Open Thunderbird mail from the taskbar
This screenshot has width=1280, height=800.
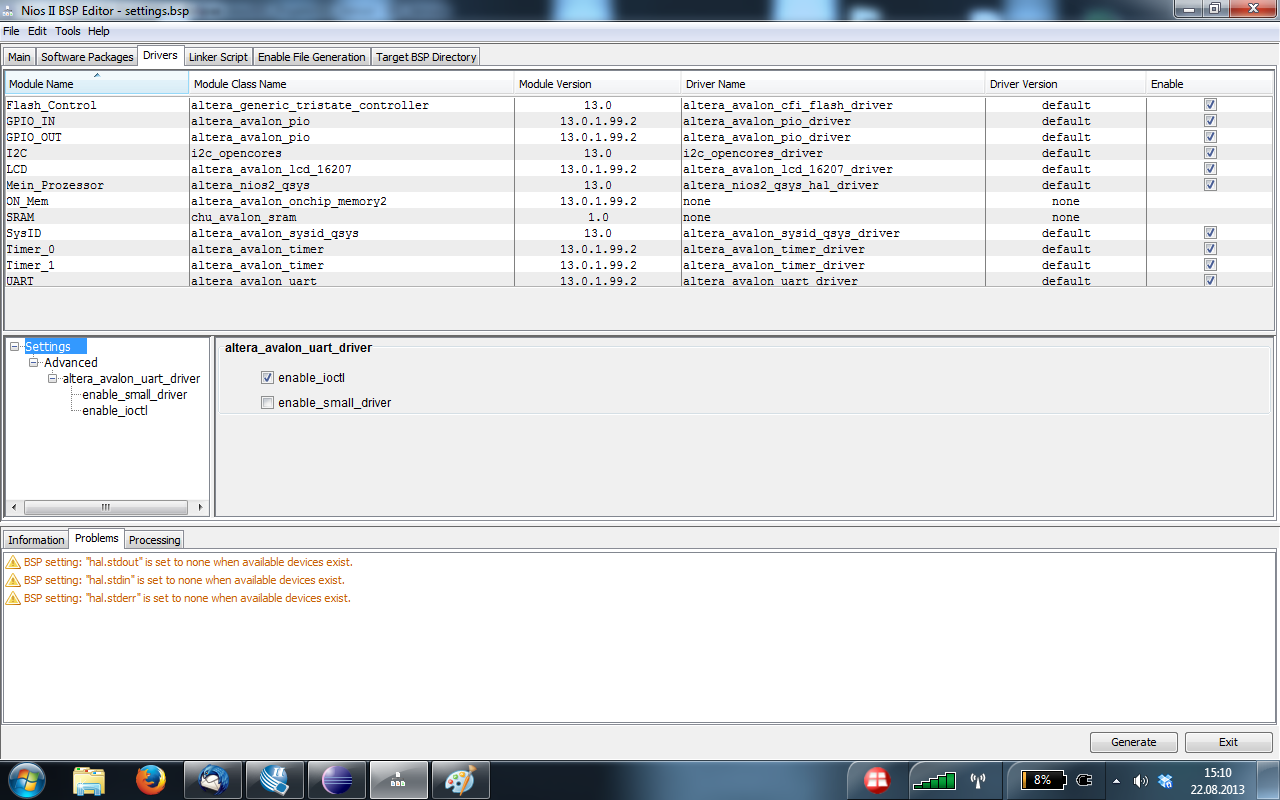click(x=213, y=779)
